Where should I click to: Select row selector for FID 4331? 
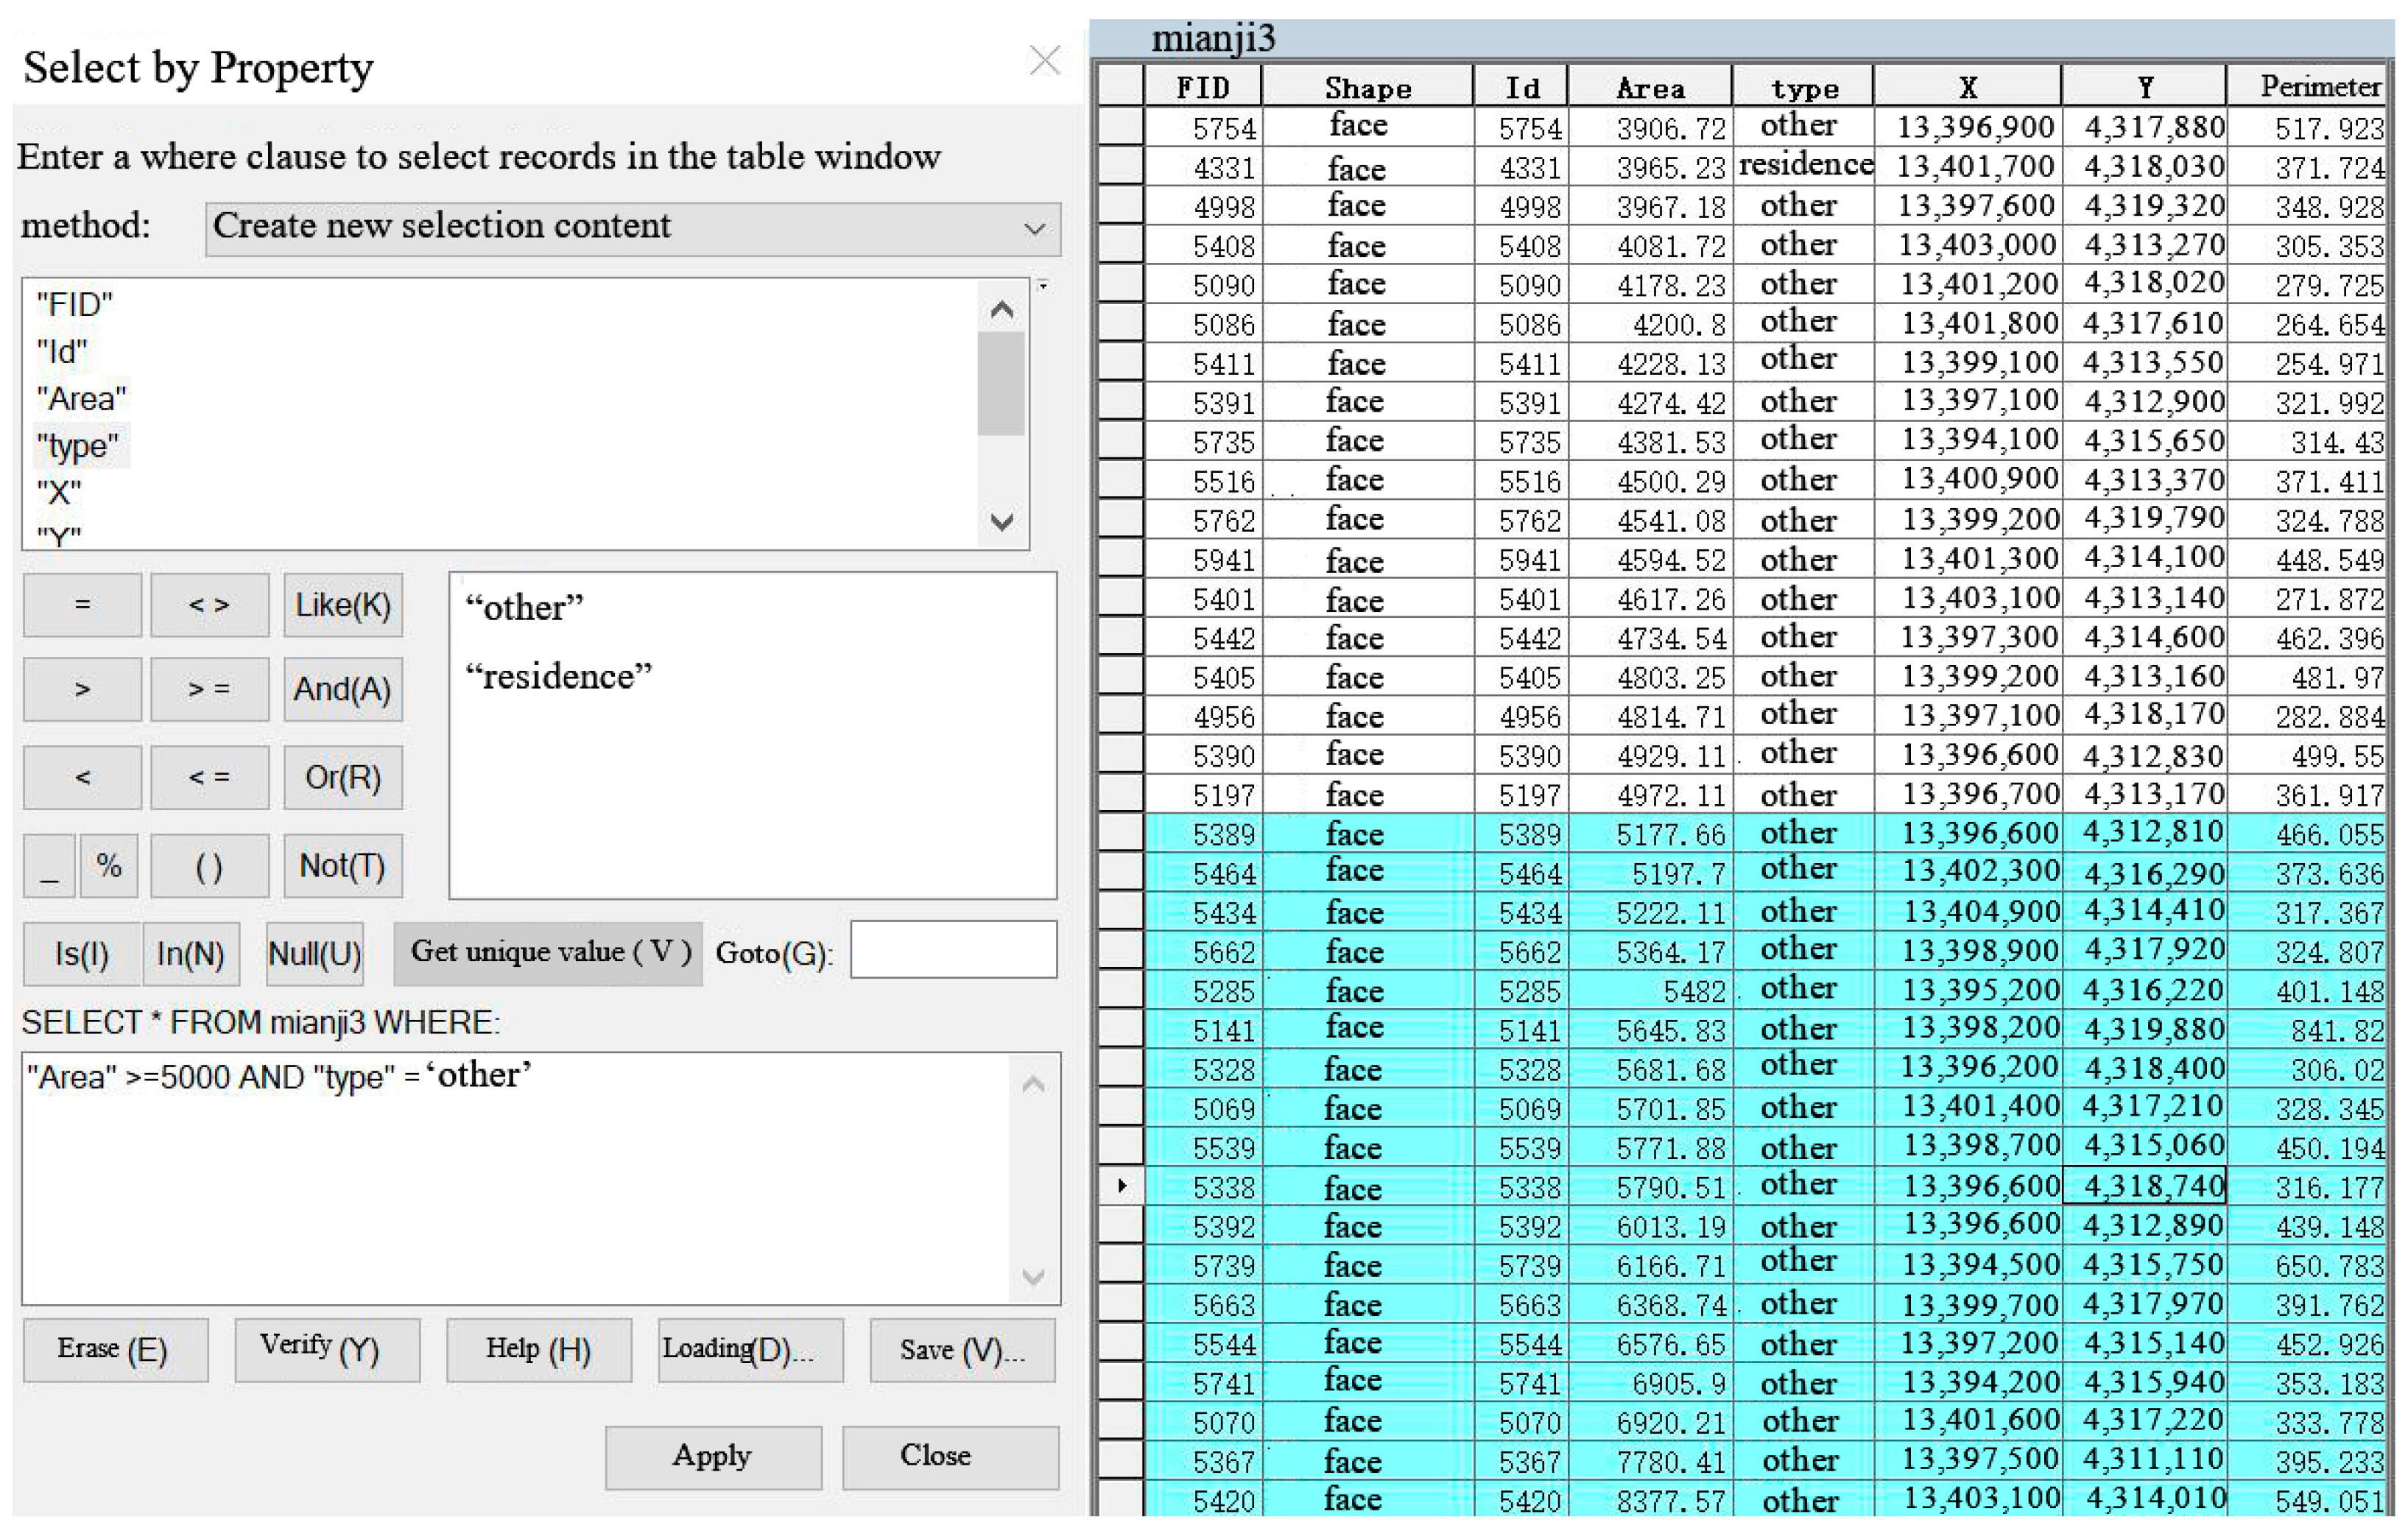click(x=1120, y=166)
